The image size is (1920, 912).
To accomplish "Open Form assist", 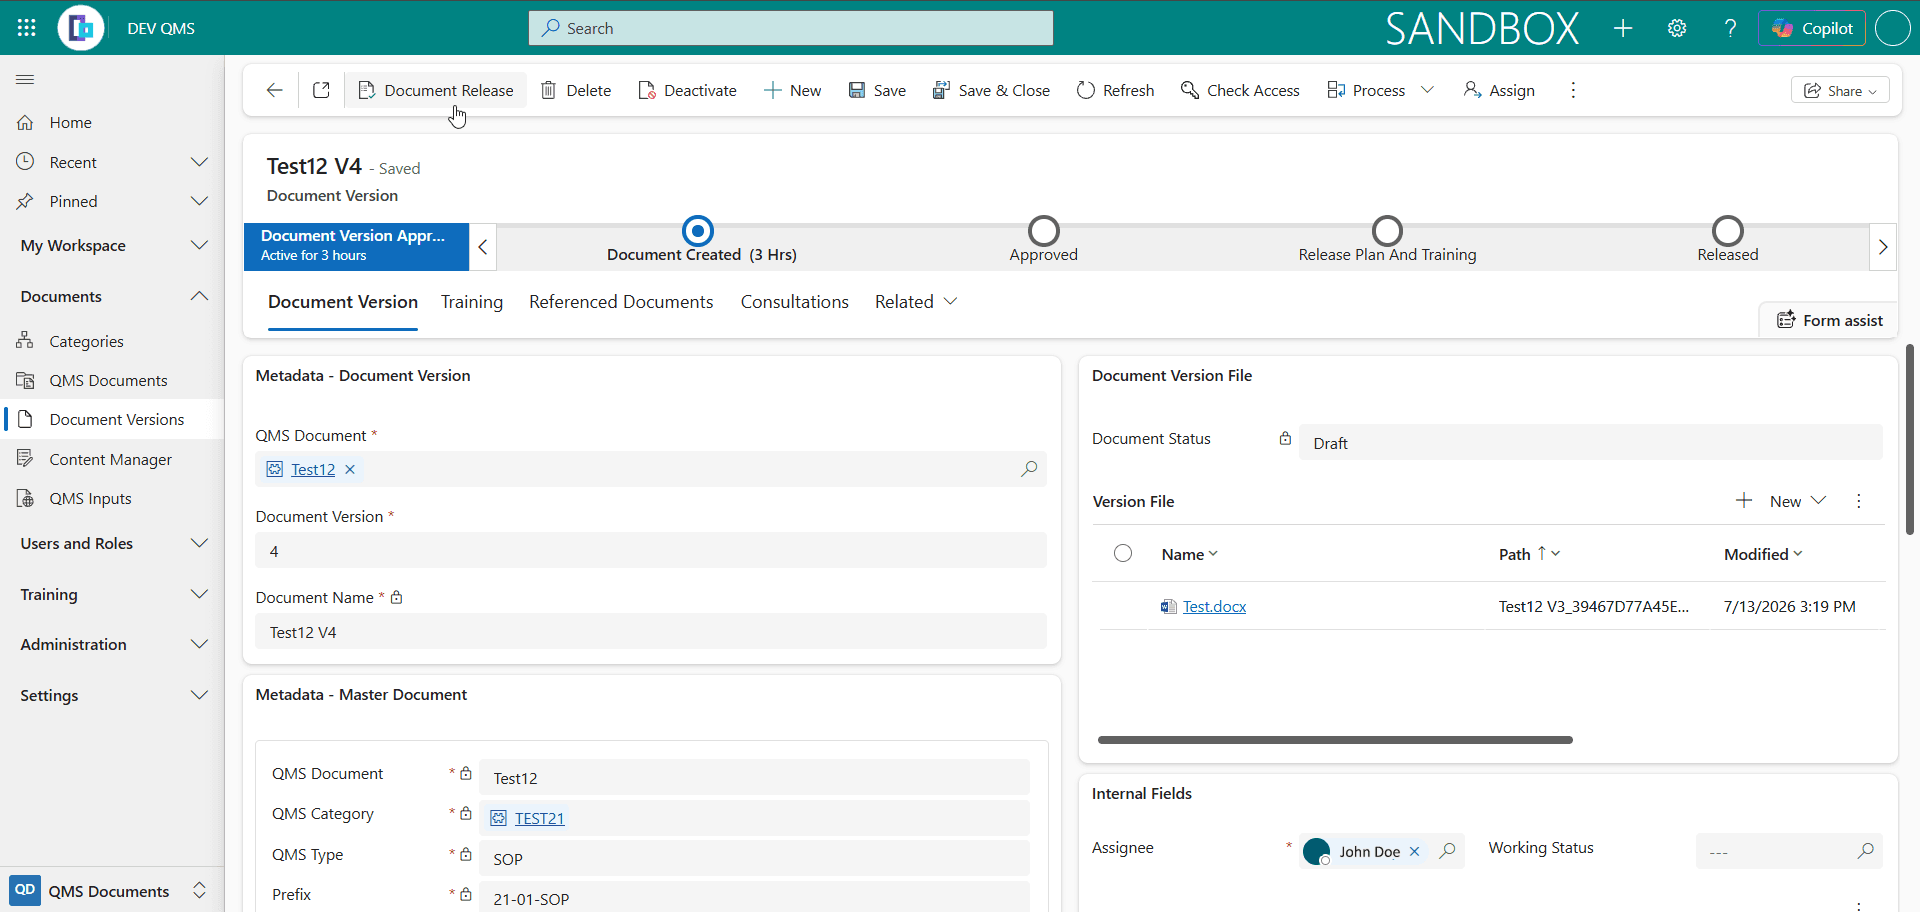I will (1829, 320).
